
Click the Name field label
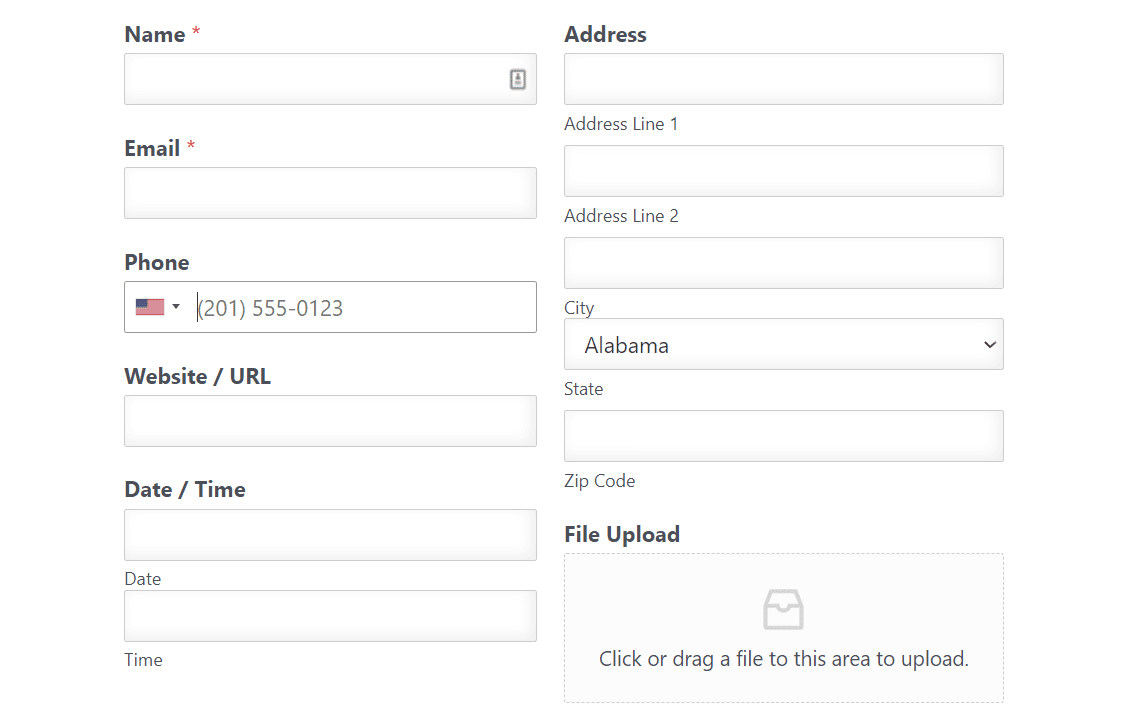[155, 35]
